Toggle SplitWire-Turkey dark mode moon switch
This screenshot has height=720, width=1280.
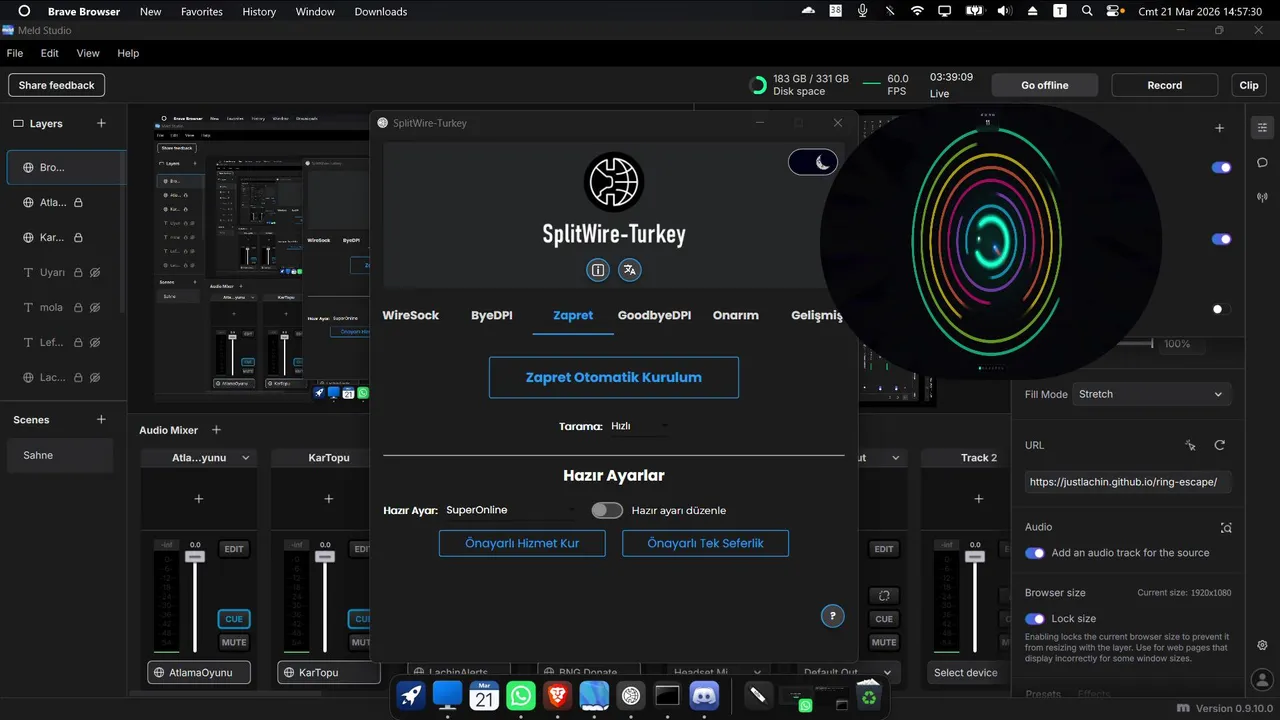coord(812,162)
